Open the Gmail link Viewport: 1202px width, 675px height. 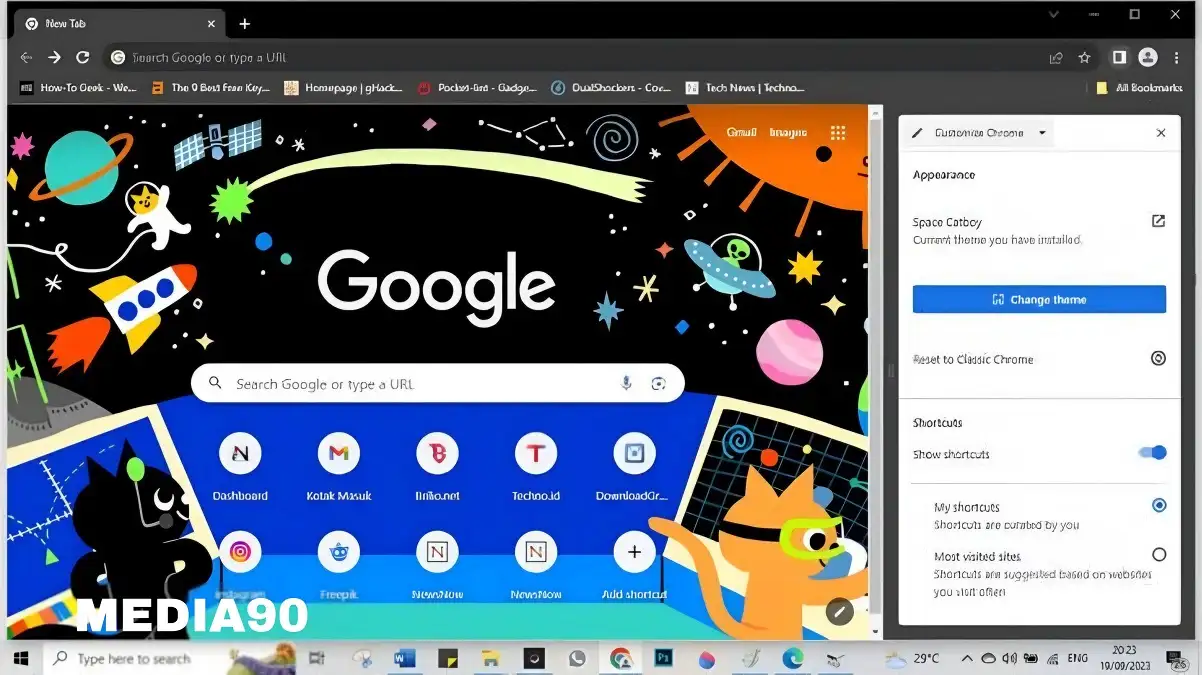click(x=741, y=133)
